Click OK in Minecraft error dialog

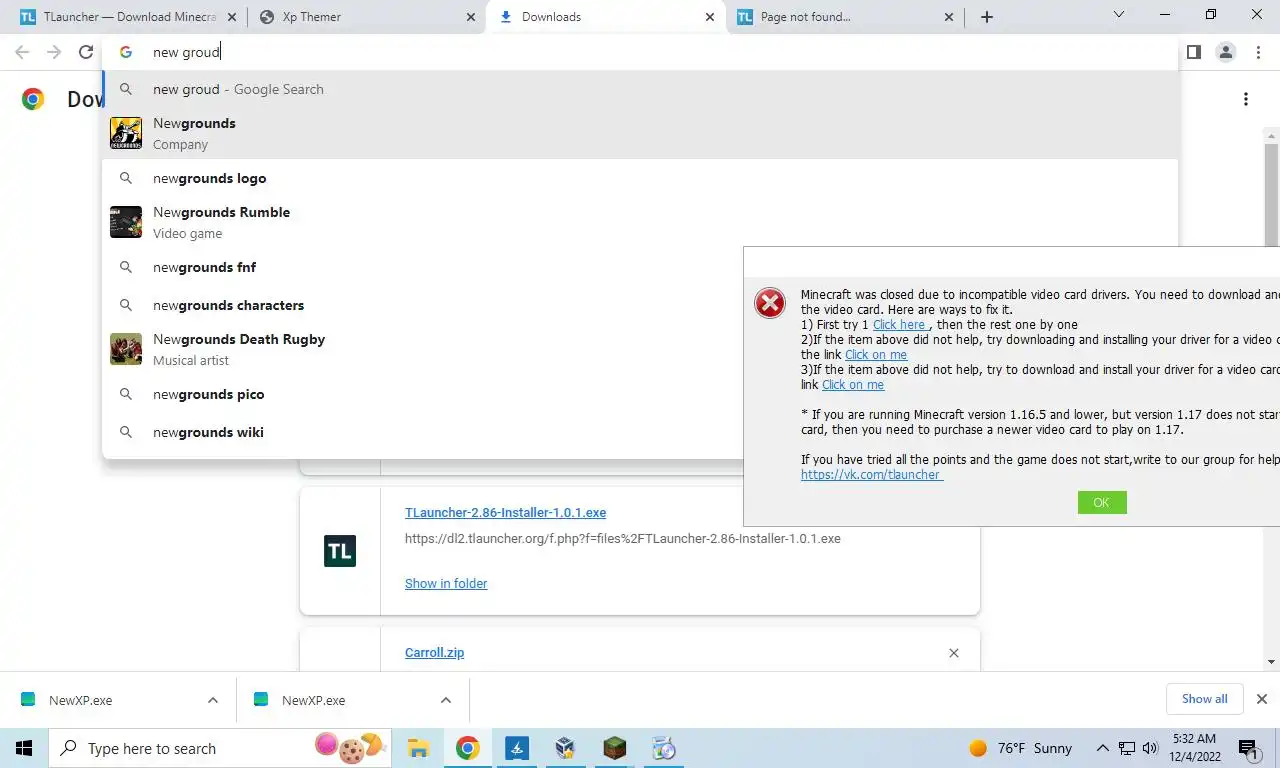pyautogui.click(x=1102, y=502)
